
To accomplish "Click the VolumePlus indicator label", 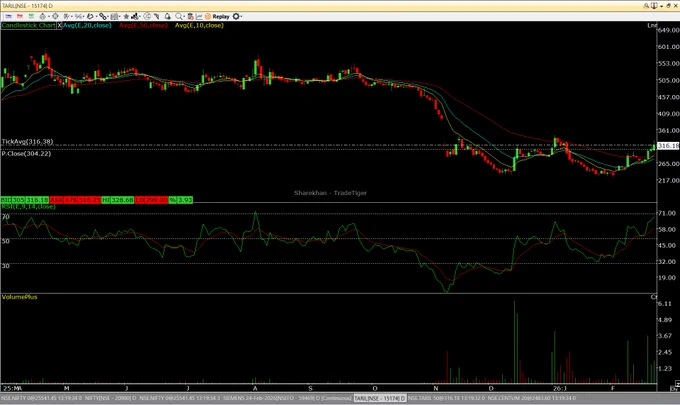I will coord(20,297).
